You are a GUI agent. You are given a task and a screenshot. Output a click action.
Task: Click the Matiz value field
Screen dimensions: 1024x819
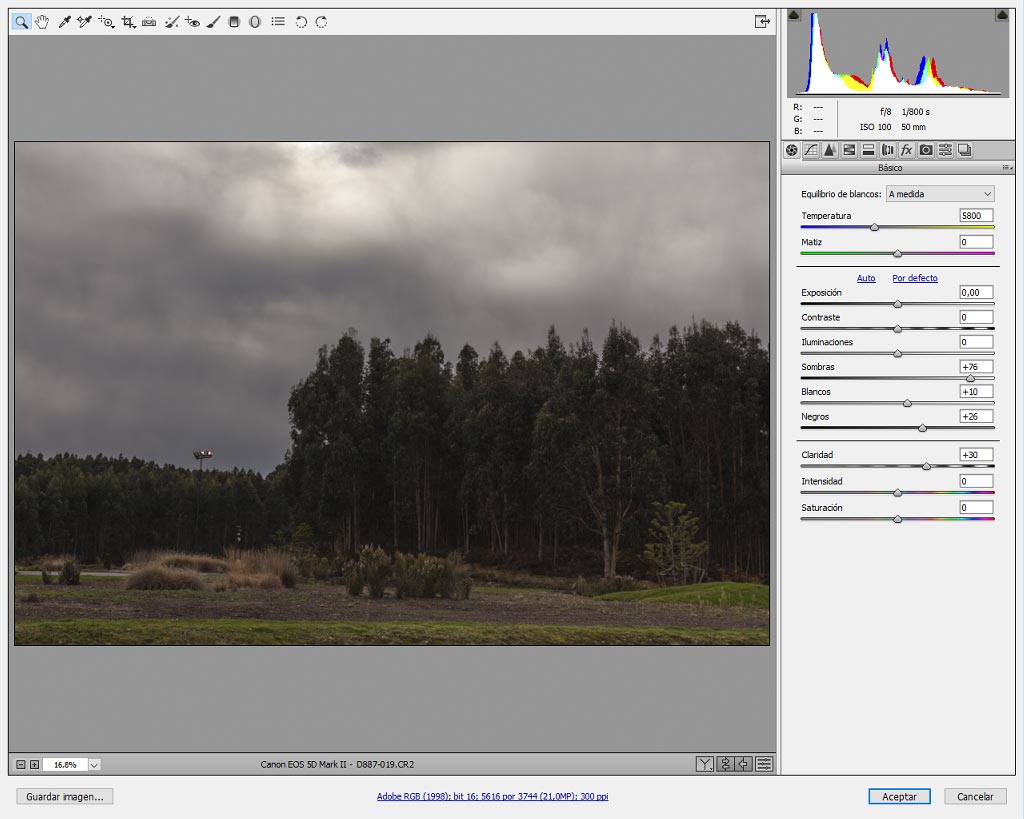(976, 242)
